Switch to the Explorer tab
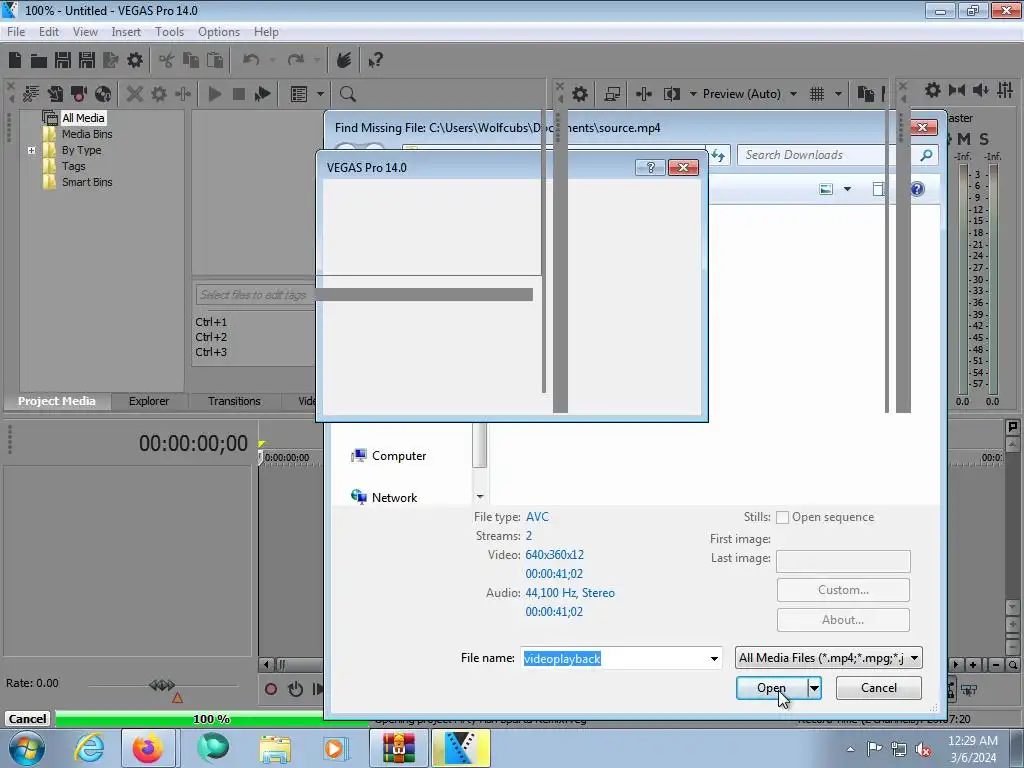 pos(149,401)
